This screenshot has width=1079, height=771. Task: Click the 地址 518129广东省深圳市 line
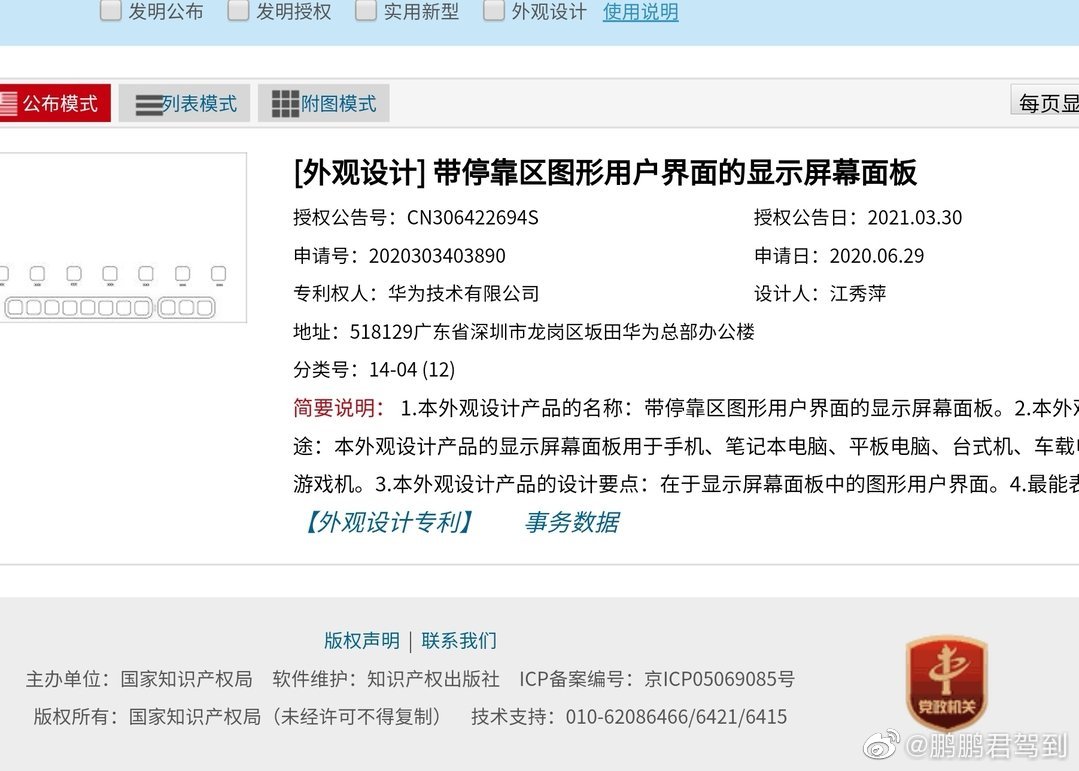(x=524, y=332)
